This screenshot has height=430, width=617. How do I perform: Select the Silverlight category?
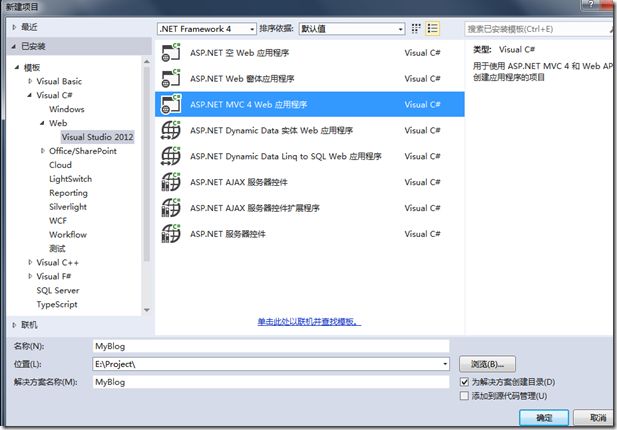(x=68, y=207)
